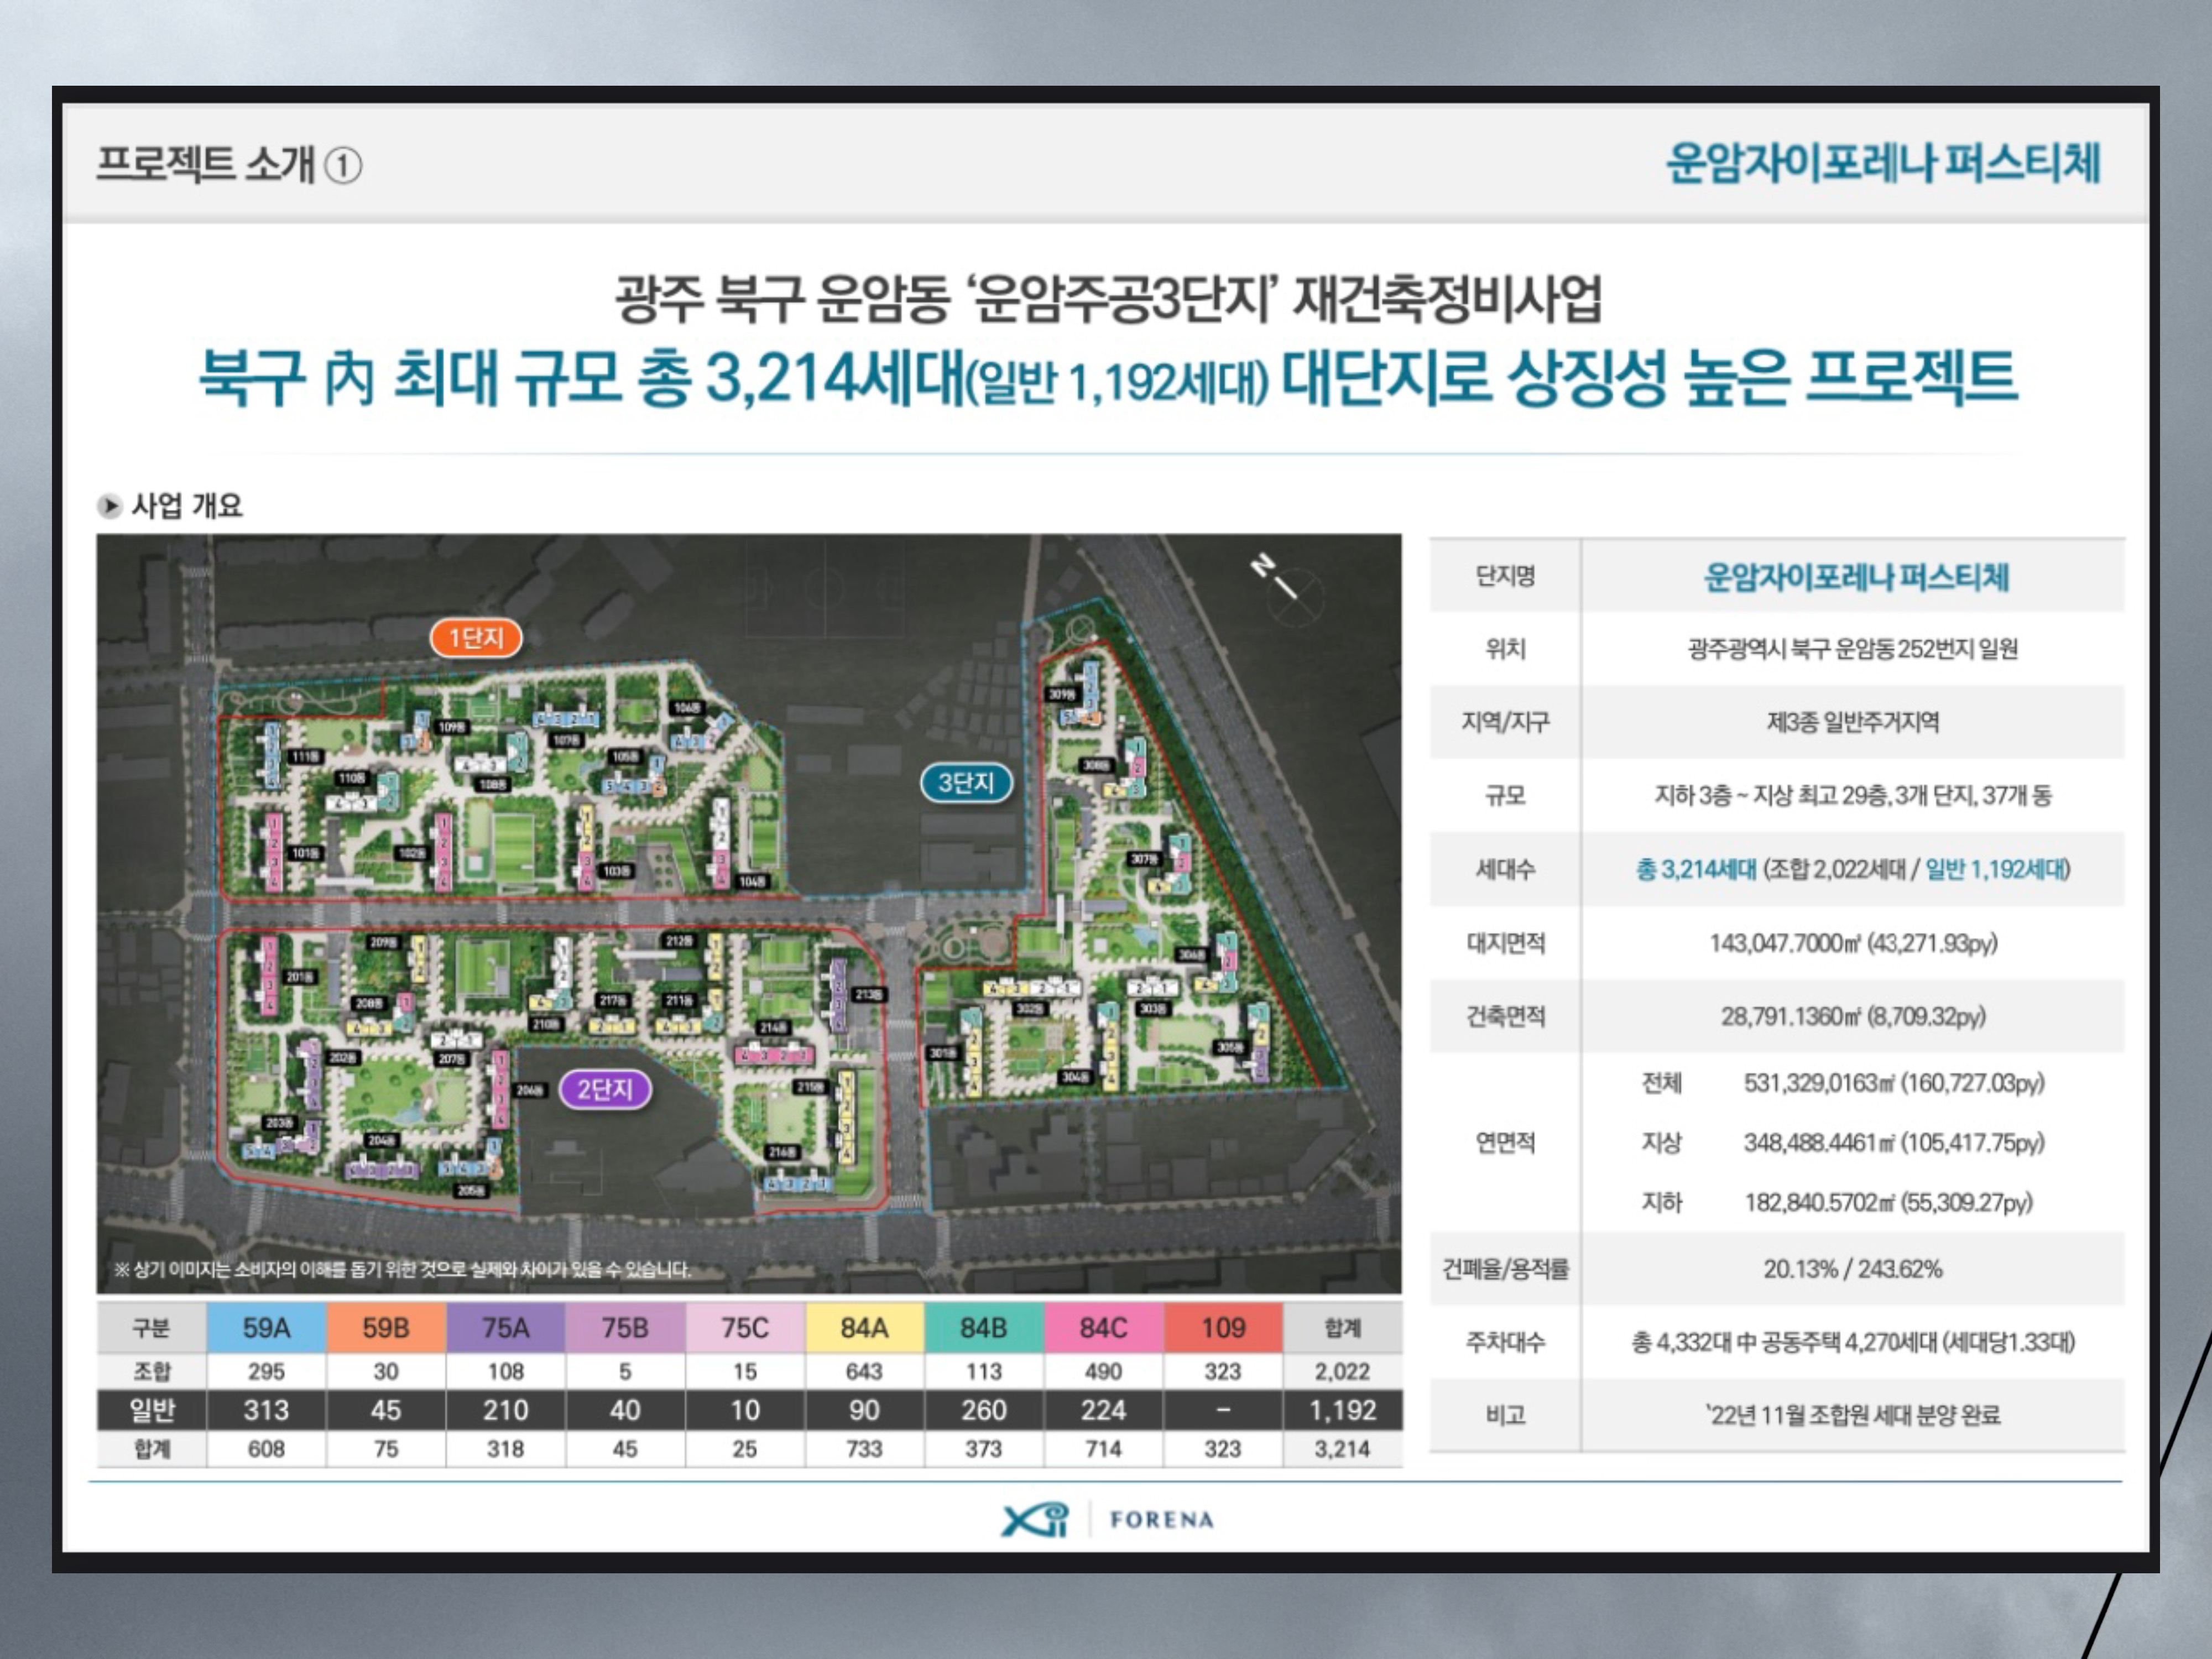Click the 대지면적 value 143,047.7000㎡
2212x1659 pixels.
click(x=1853, y=943)
